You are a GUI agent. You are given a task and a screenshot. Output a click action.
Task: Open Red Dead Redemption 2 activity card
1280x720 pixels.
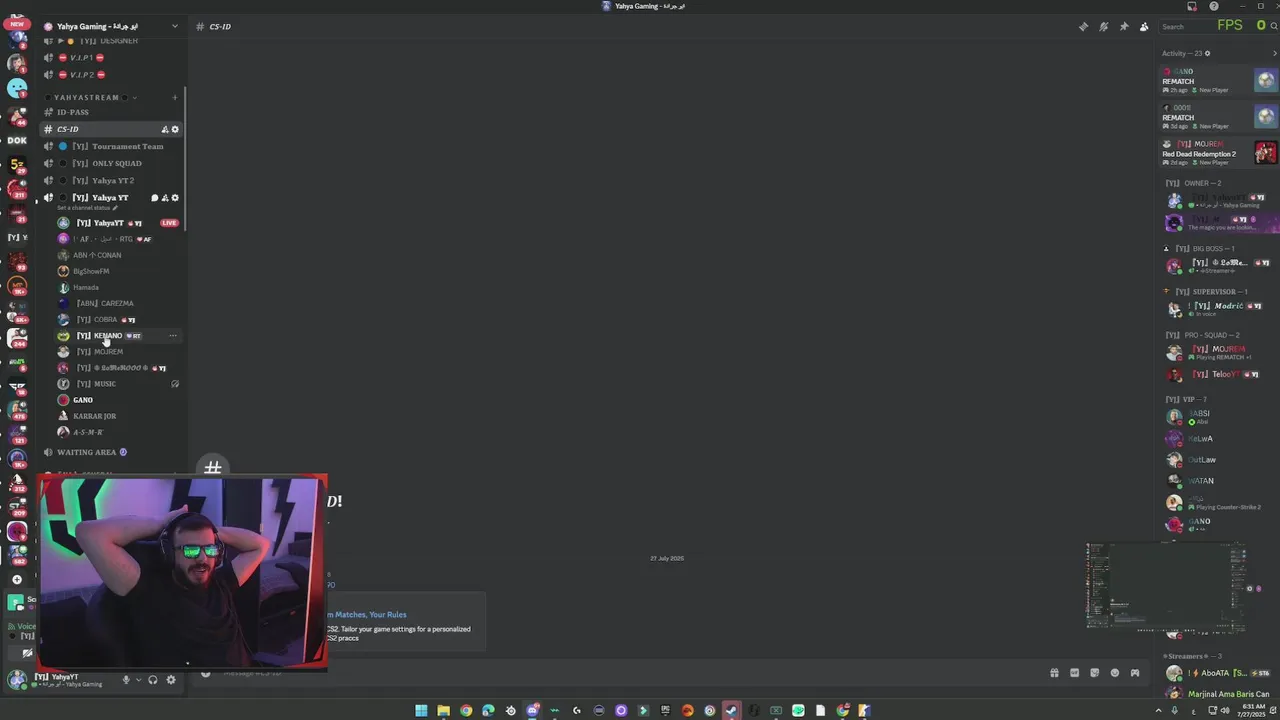(x=1219, y=153)
